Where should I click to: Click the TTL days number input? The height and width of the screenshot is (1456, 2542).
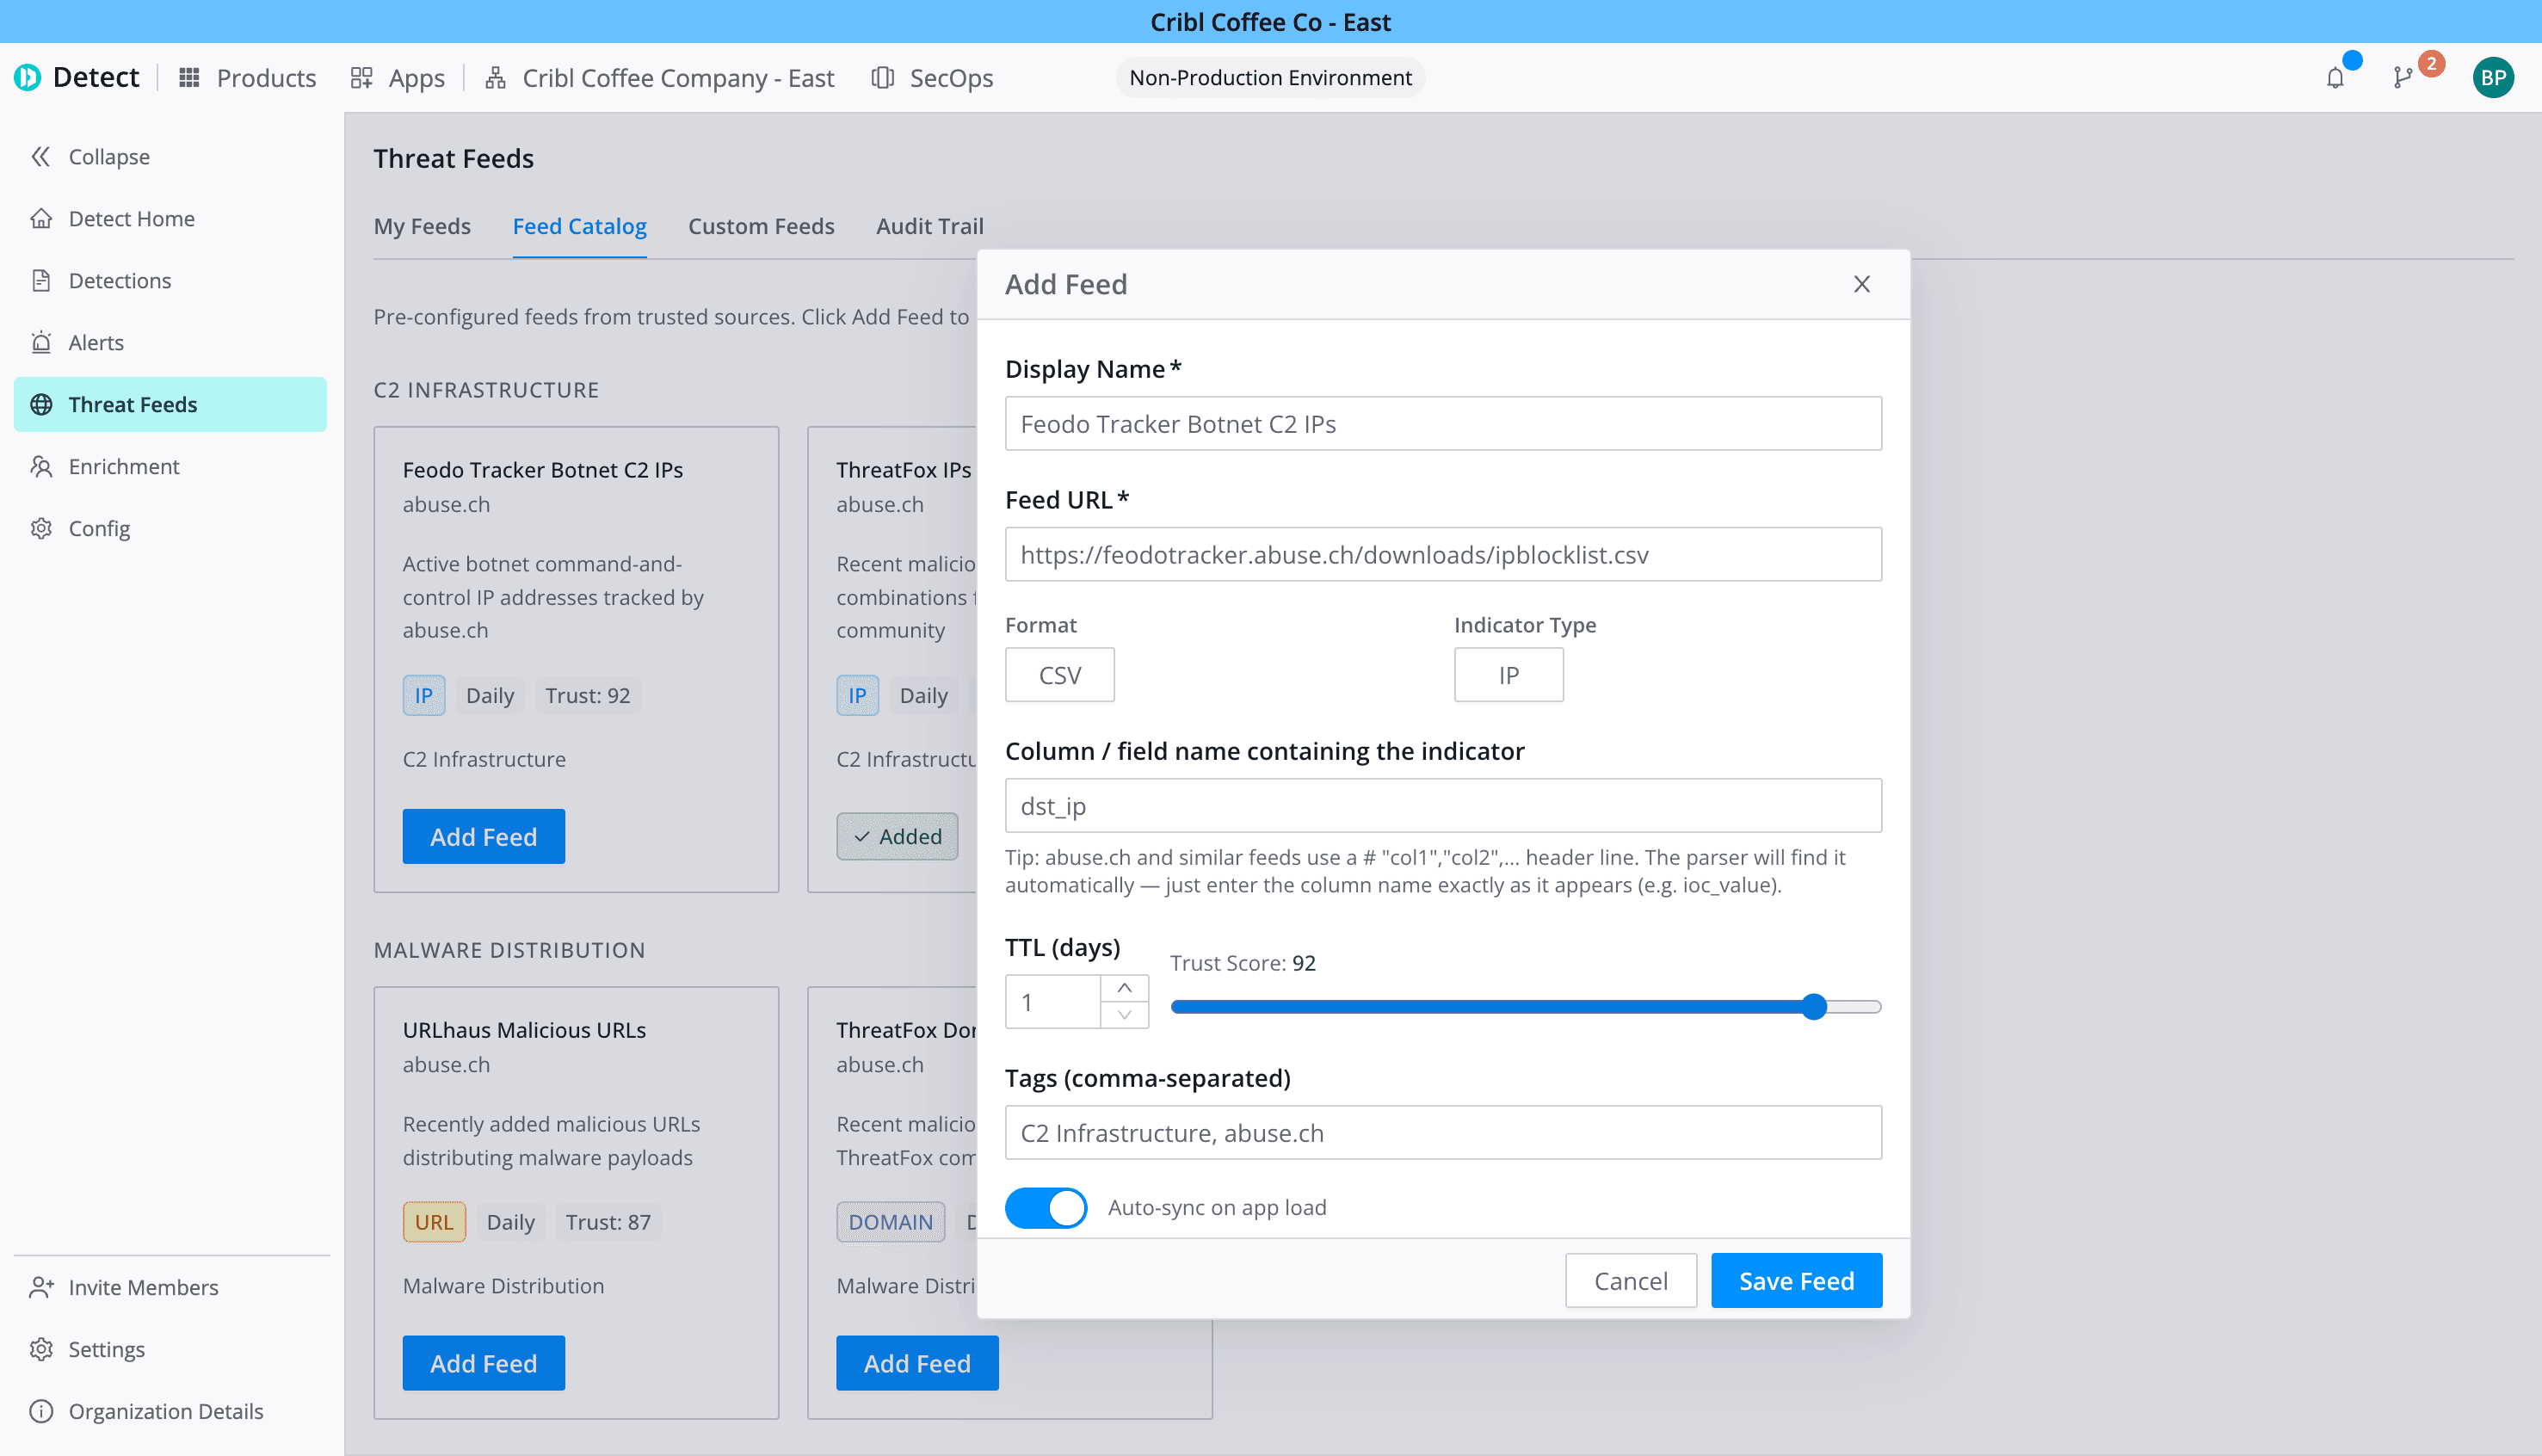(x=1053, y=1002)
